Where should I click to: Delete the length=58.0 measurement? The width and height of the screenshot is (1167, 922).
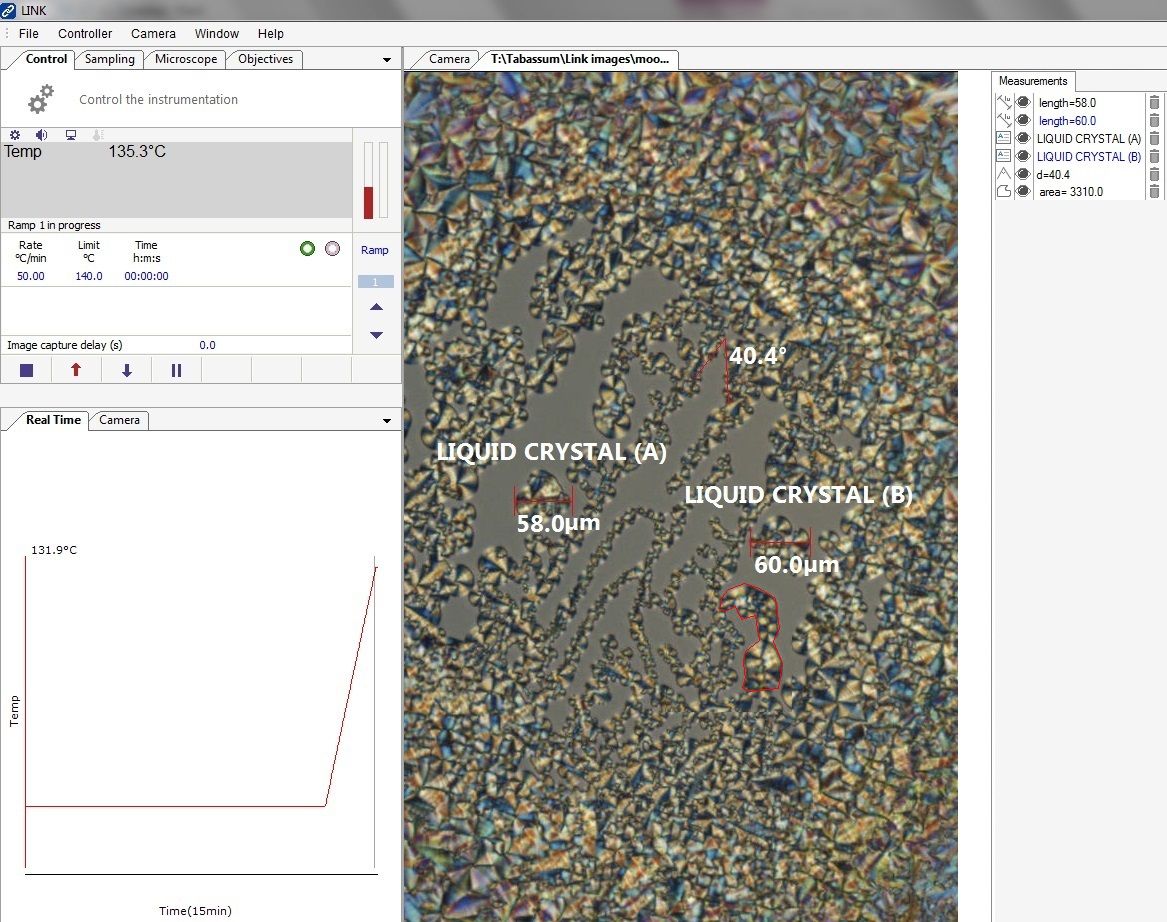pyautogui.click(x=1154, y=102)
